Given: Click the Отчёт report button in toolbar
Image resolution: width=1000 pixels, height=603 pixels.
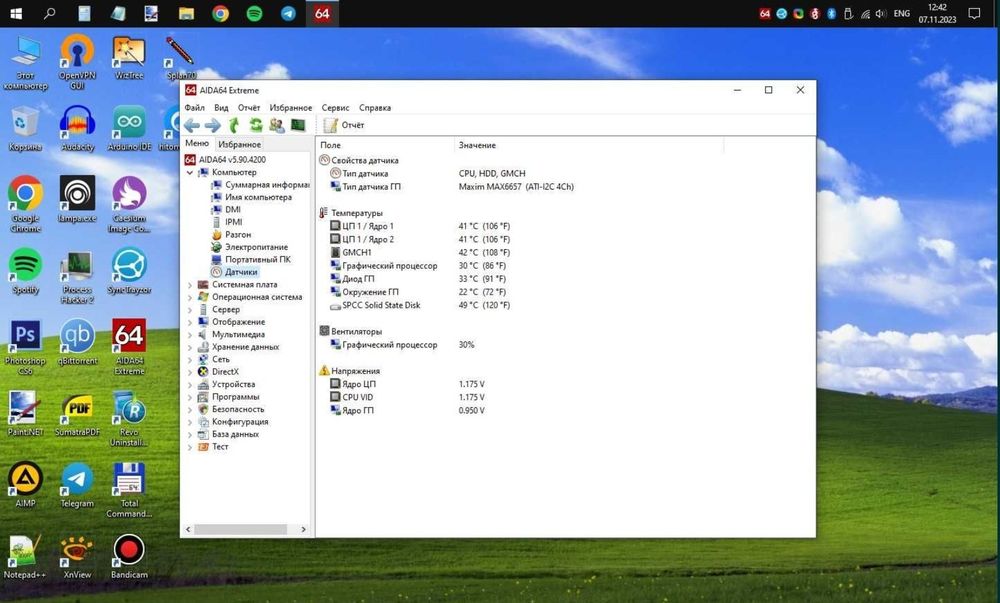Looking at the screenshot, I should click(x=344, y=126).
